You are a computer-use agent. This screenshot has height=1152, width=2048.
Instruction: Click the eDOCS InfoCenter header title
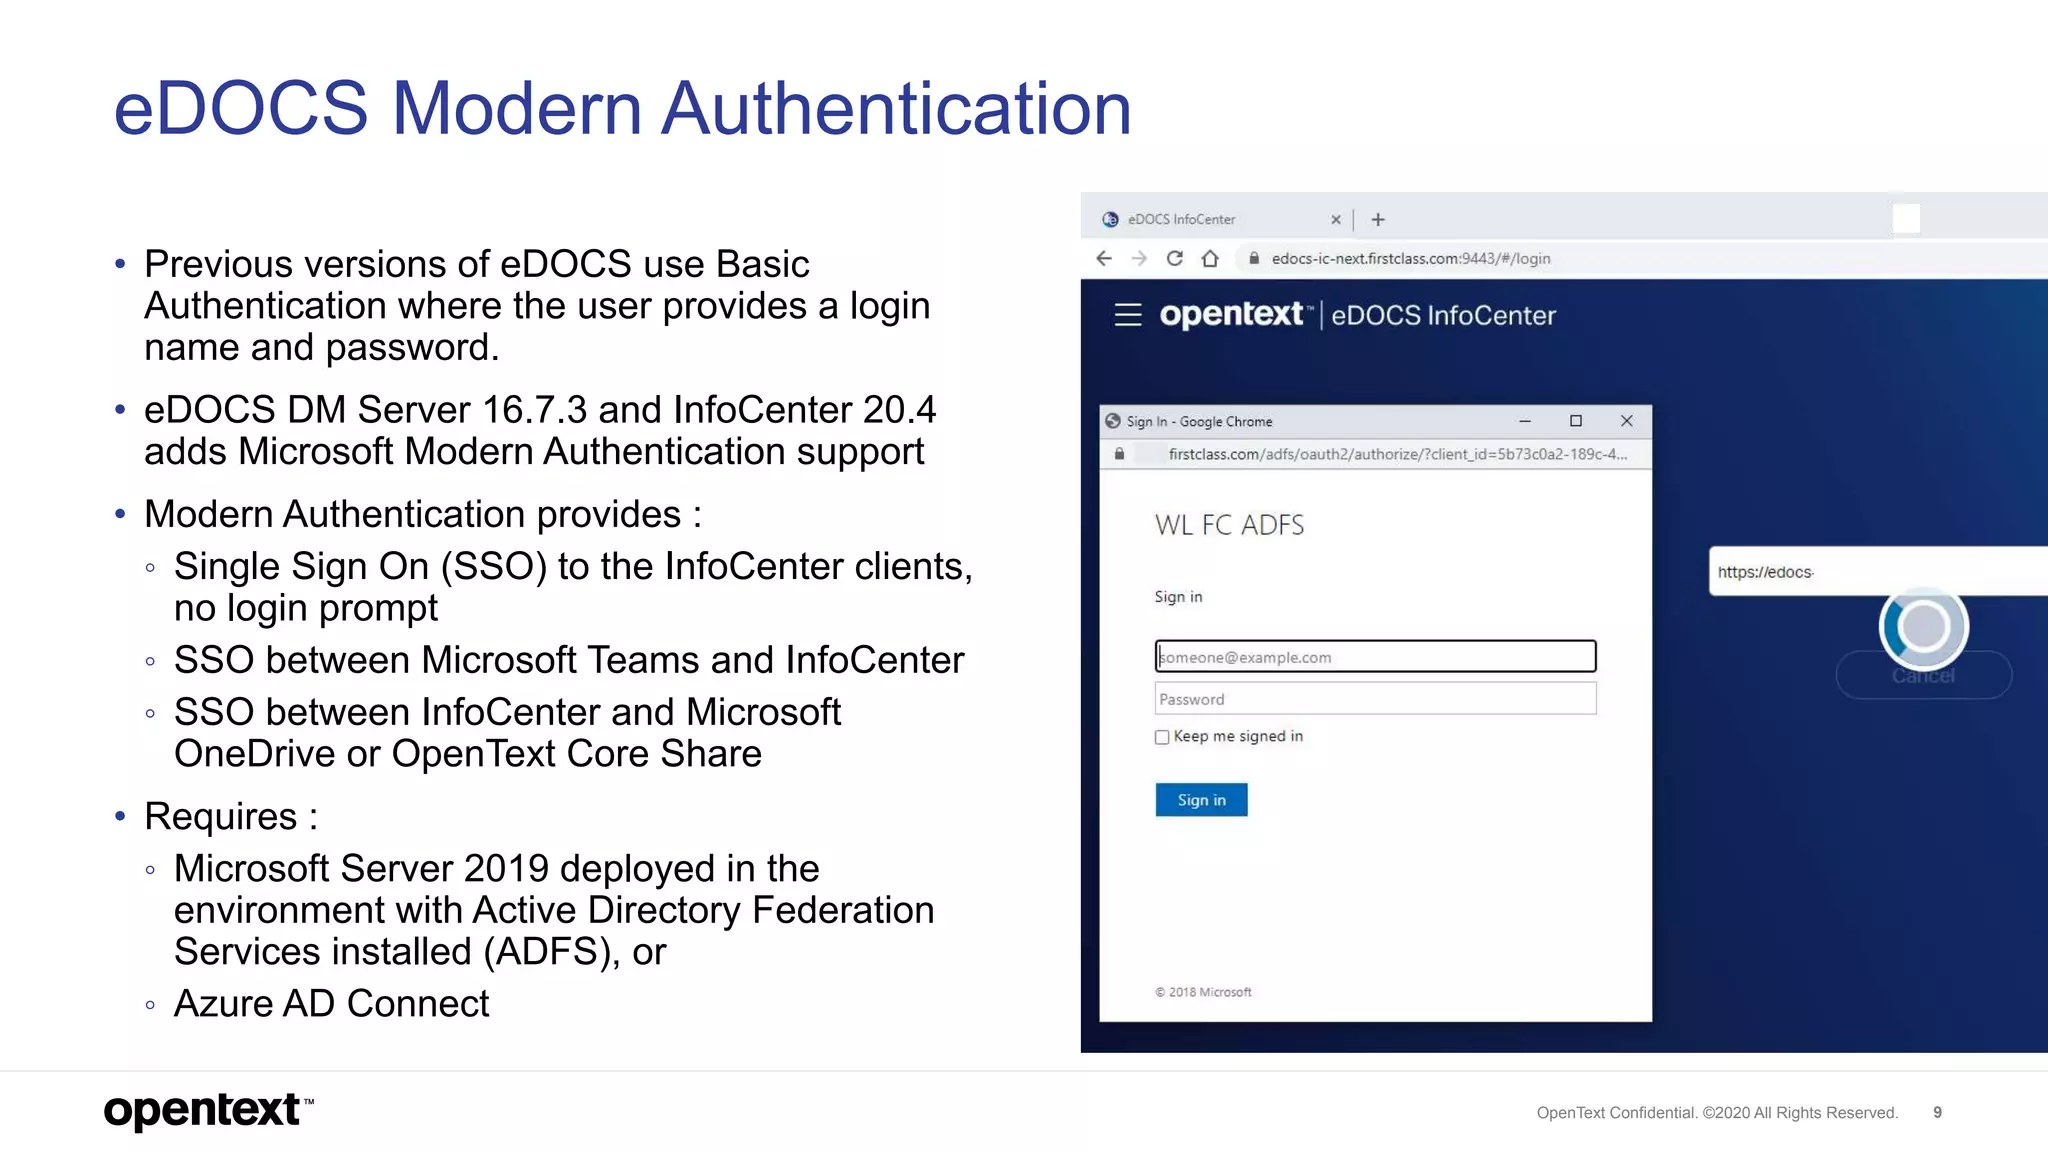click(1443, 316)
